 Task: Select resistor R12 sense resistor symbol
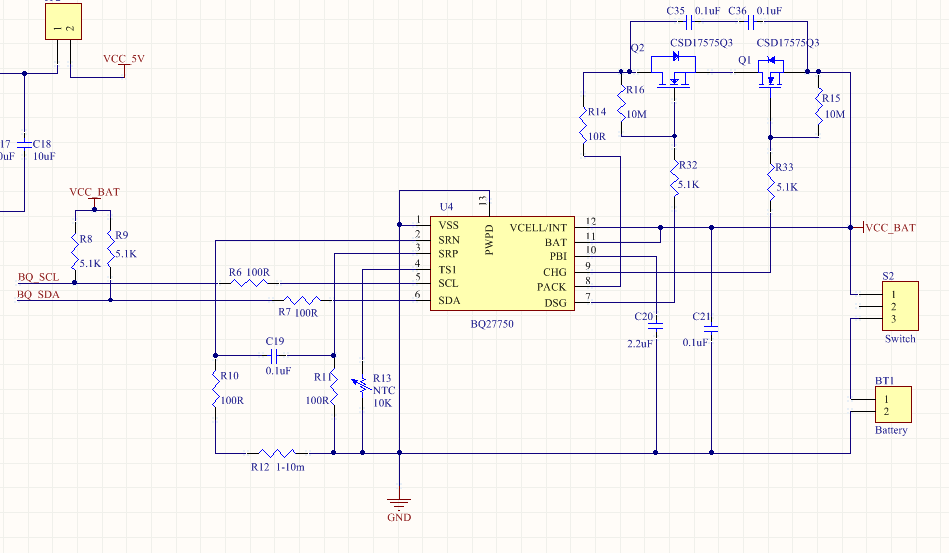point(277,453)
